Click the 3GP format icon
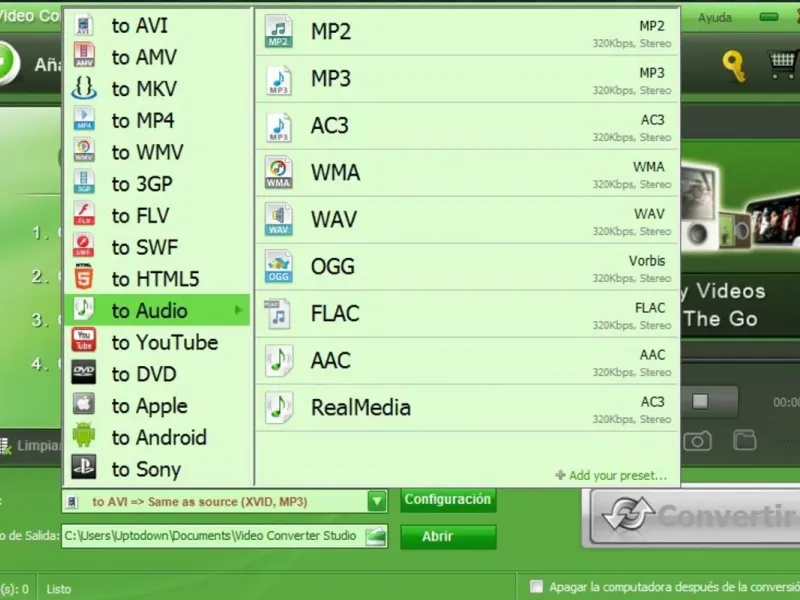This screenshot has height=600, width=800. [x=84, y=182]
